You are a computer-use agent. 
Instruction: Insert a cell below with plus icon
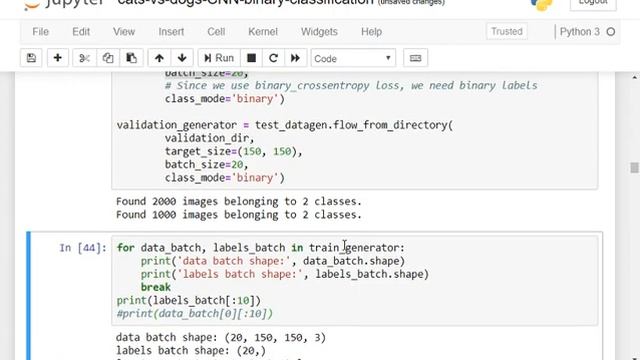pyautogui.click(x=58, y=58)
